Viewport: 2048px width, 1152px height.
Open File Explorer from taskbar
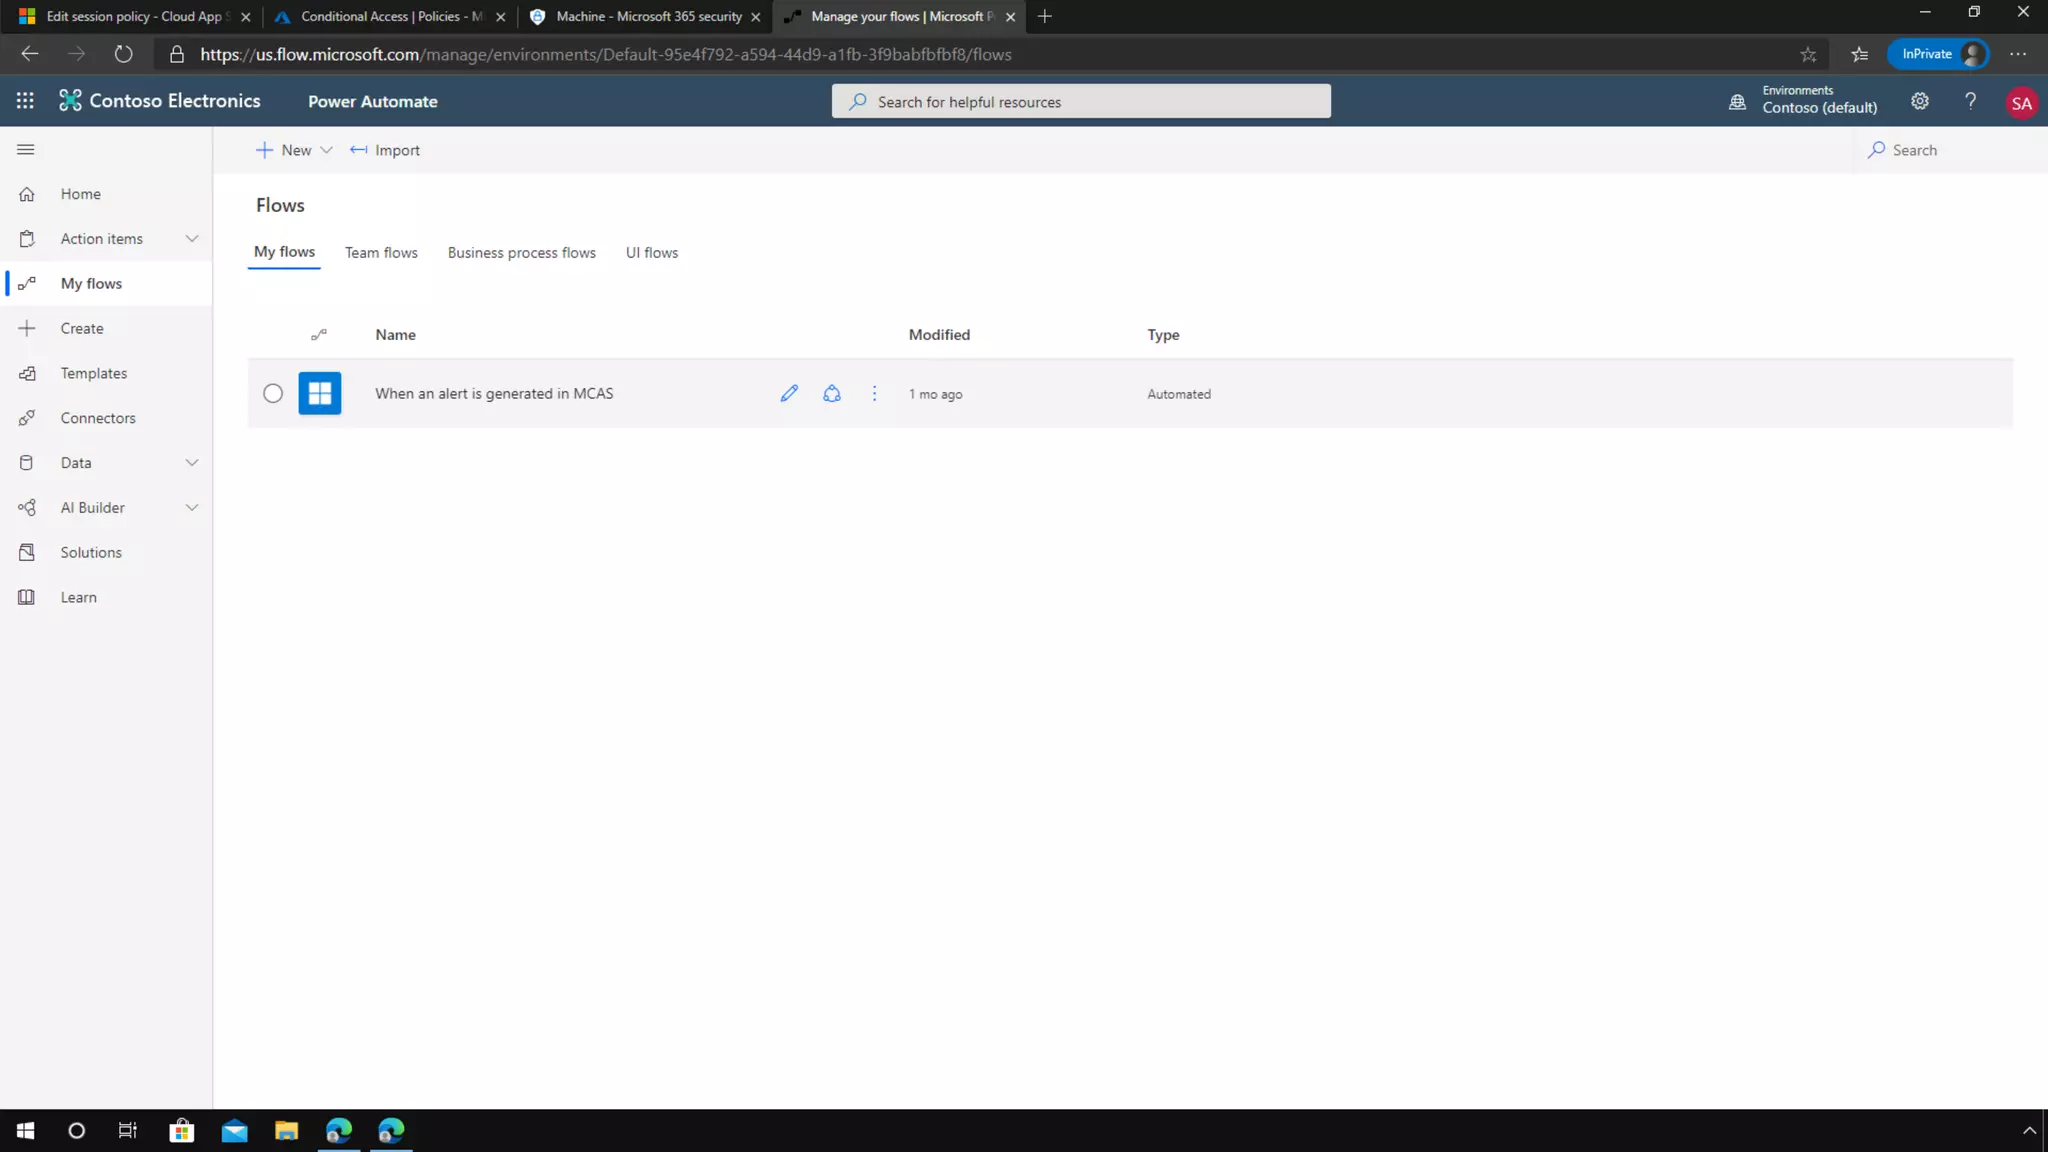pyautogui.click(x=286, y=1131)
